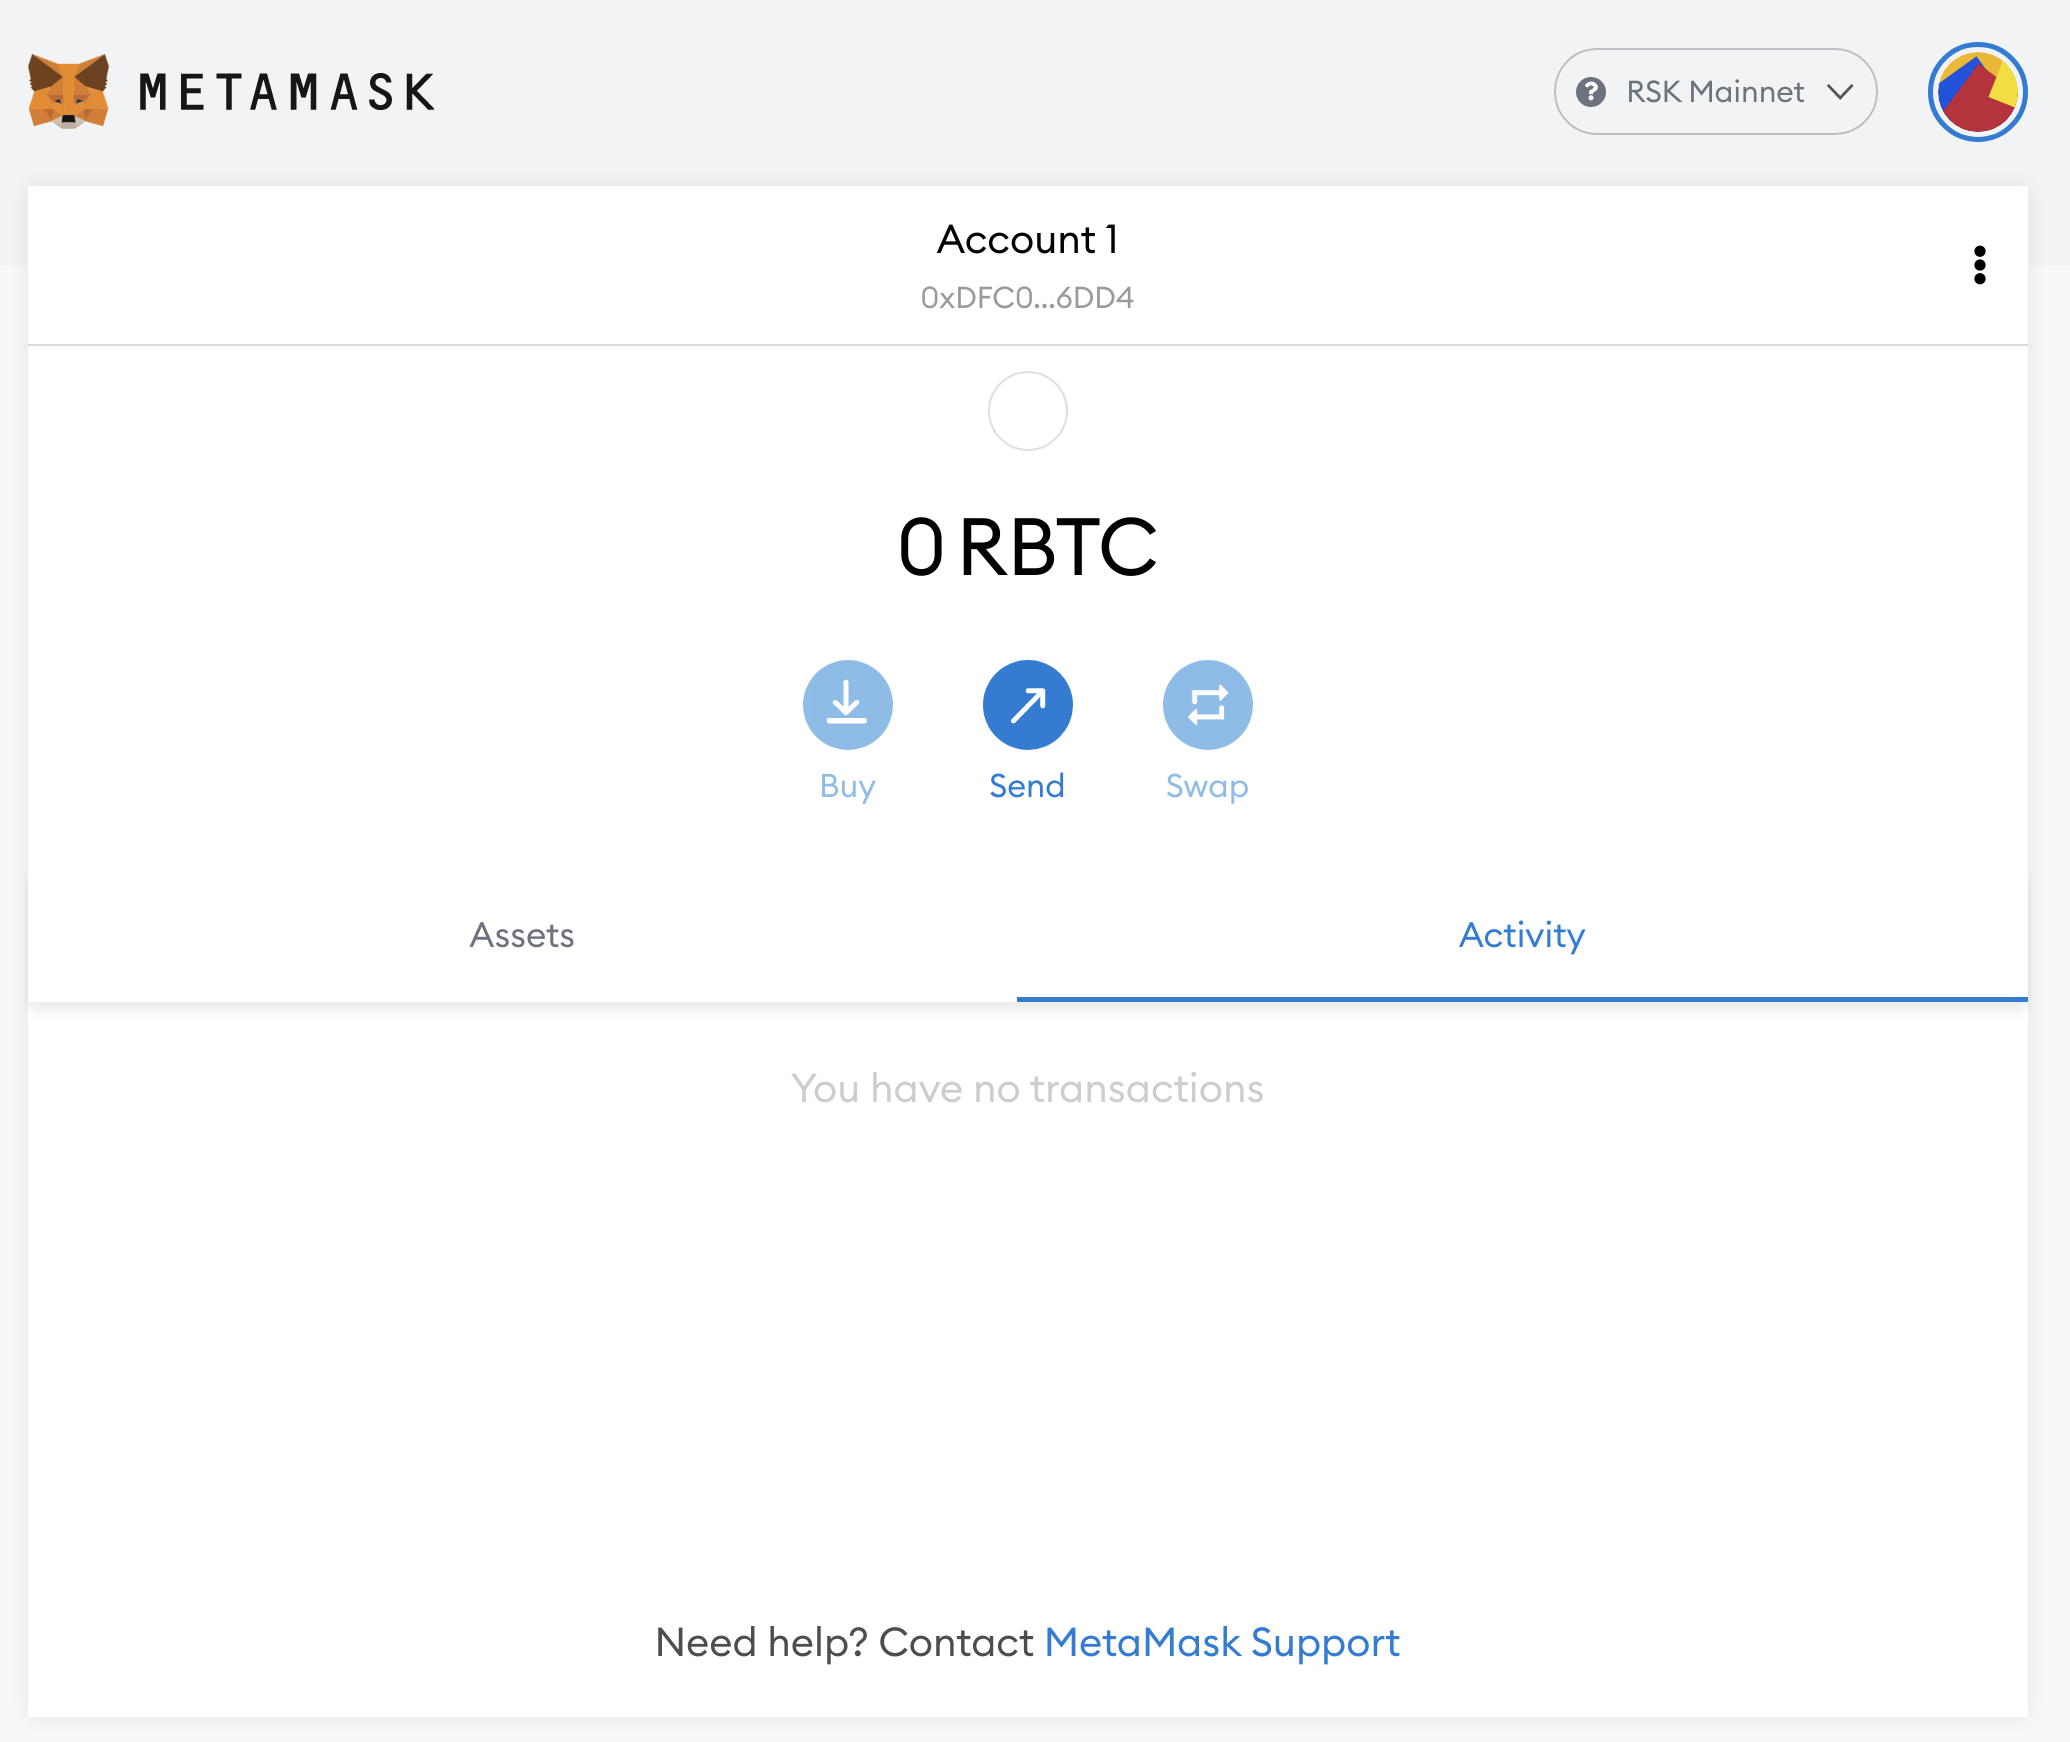Click the Account 1 name

pos(1027,240)
